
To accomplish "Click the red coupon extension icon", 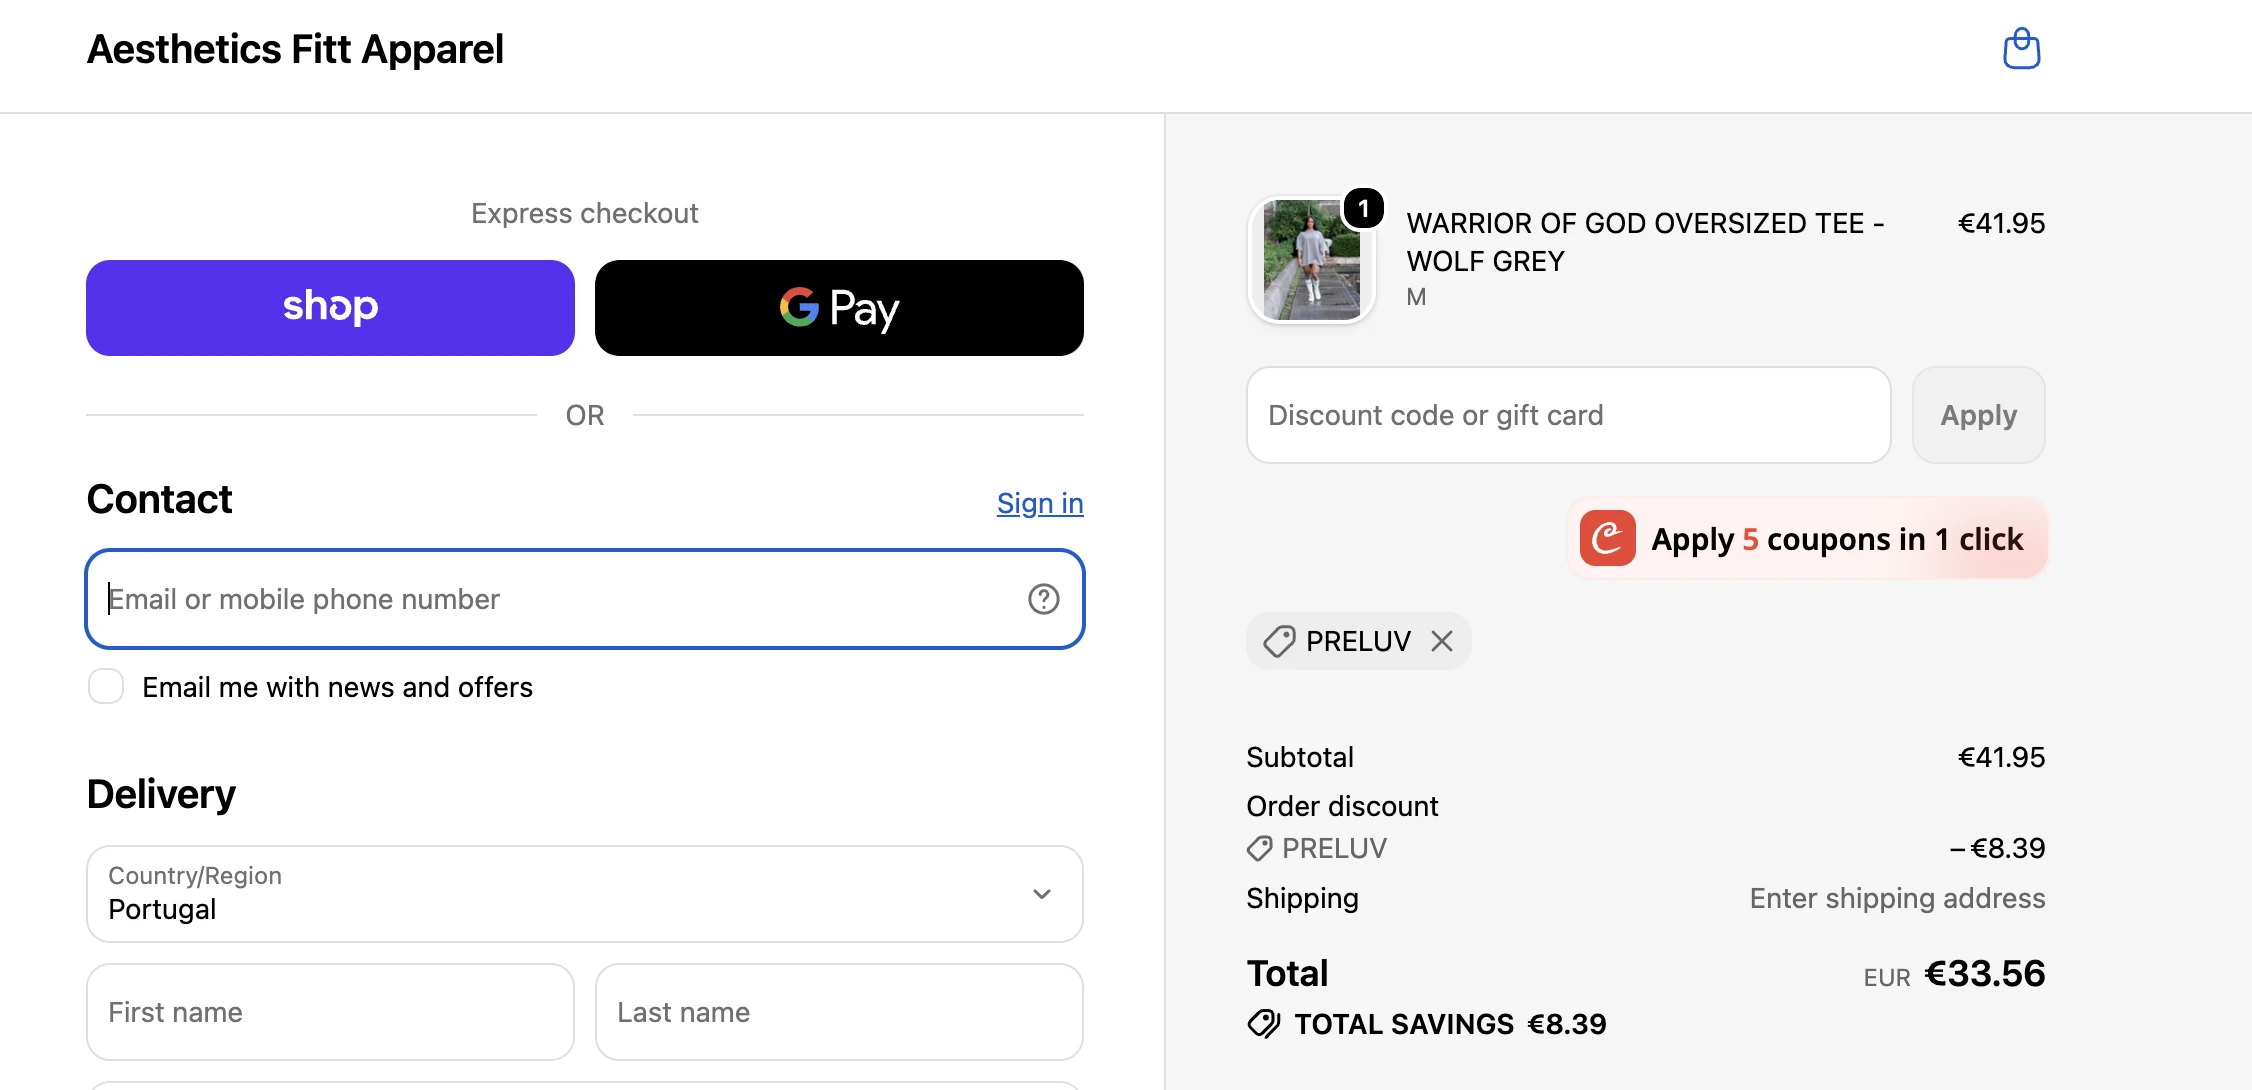I will (1607, 538).
